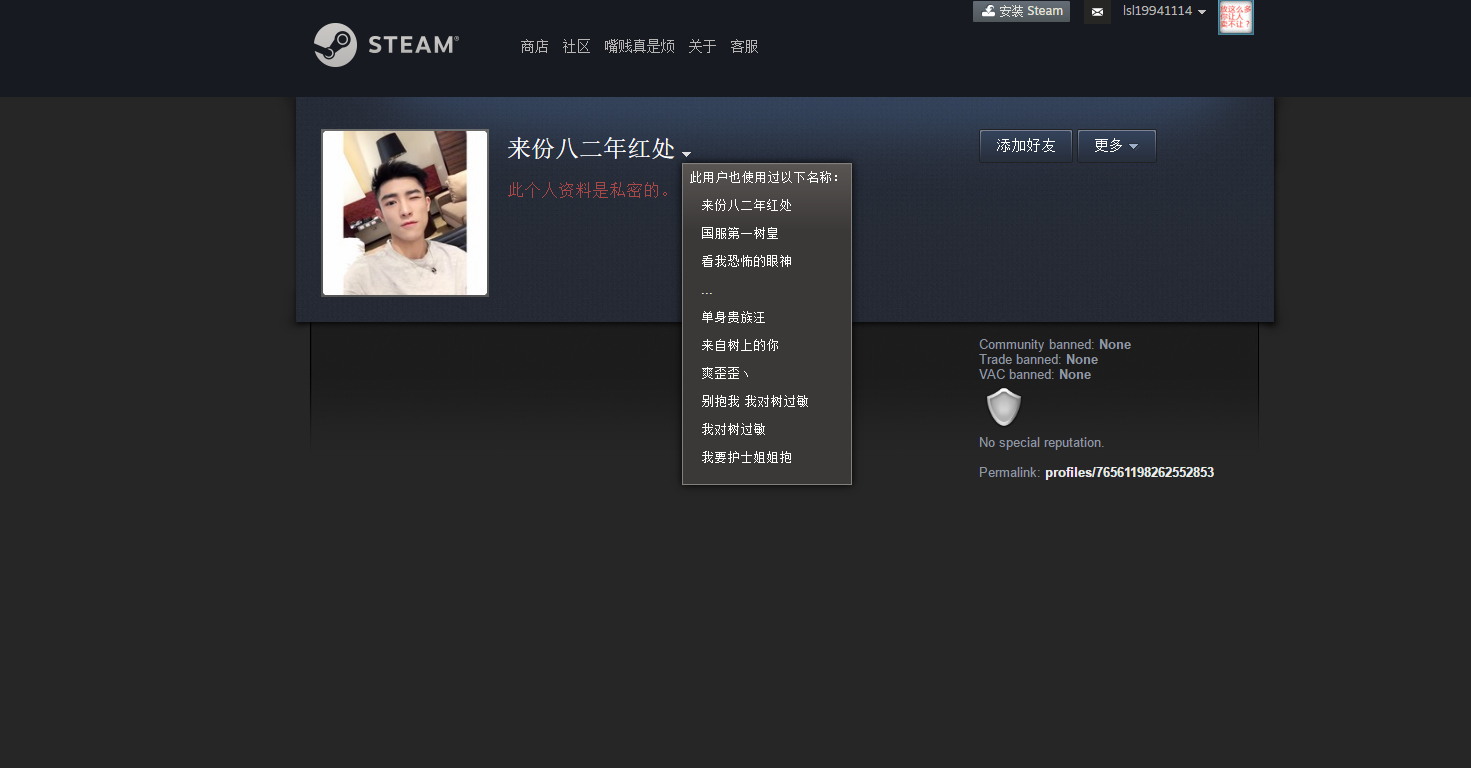Click the ellipsis entry in names list
Viewport: 1471px width, 768px height.
pyautogui.click(x=707, y=291)
